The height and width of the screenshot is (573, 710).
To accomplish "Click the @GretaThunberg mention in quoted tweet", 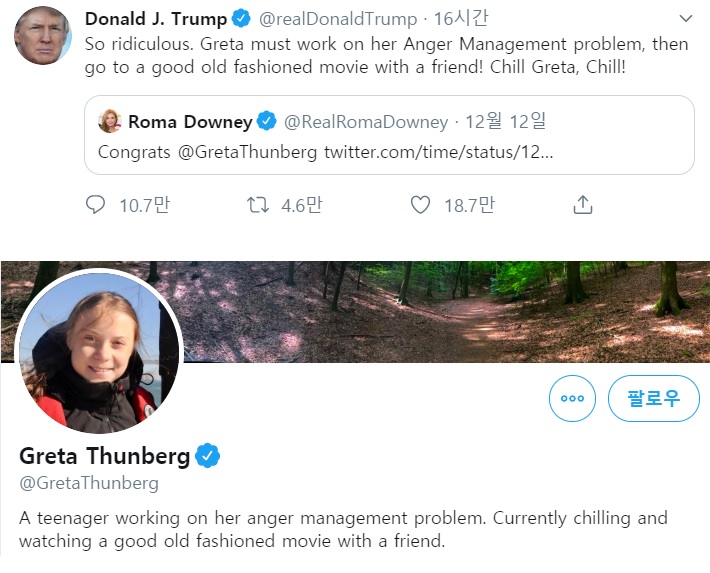I will pyautogui.click(x=248, y=152).
